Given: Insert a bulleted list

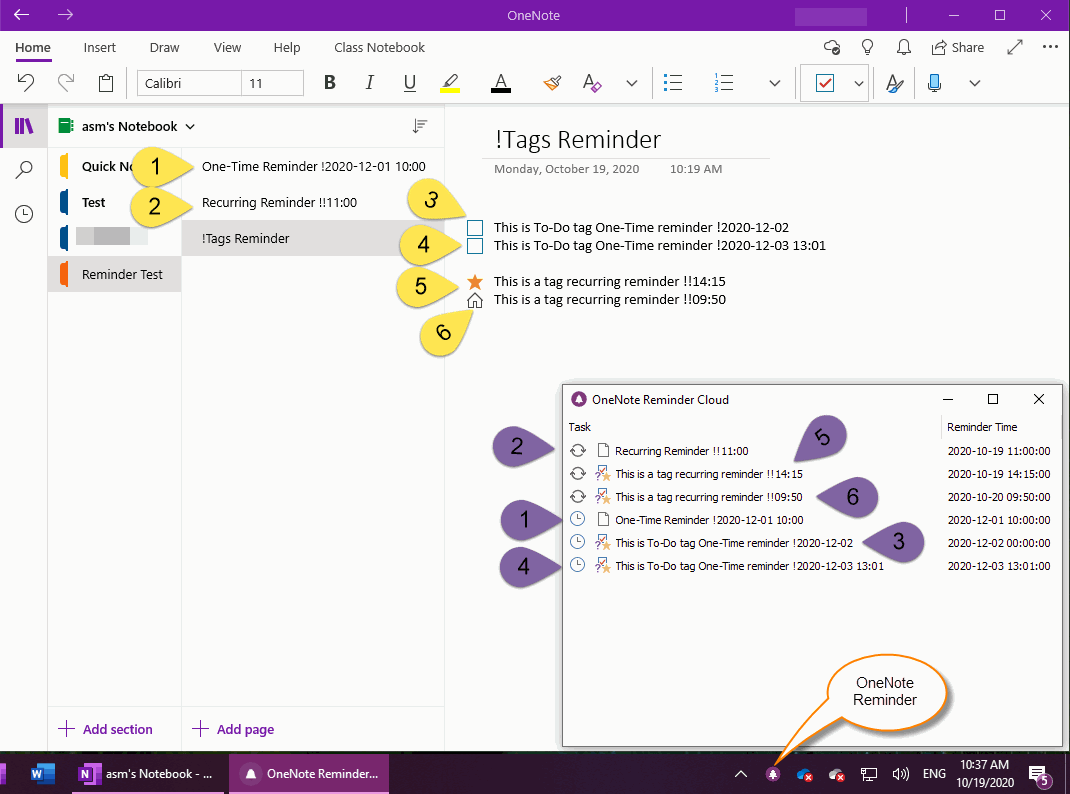Looking at the screenshot, I should pyautogui.click(x=673, y=83).
